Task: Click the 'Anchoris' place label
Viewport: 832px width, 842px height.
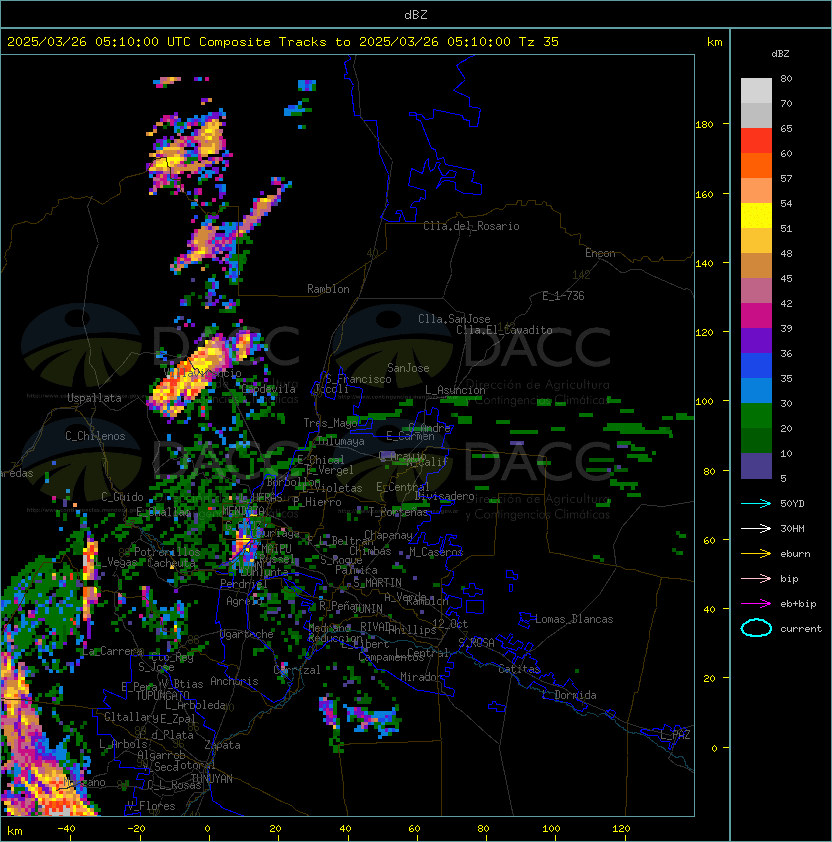Action: (x=234, y=681)
